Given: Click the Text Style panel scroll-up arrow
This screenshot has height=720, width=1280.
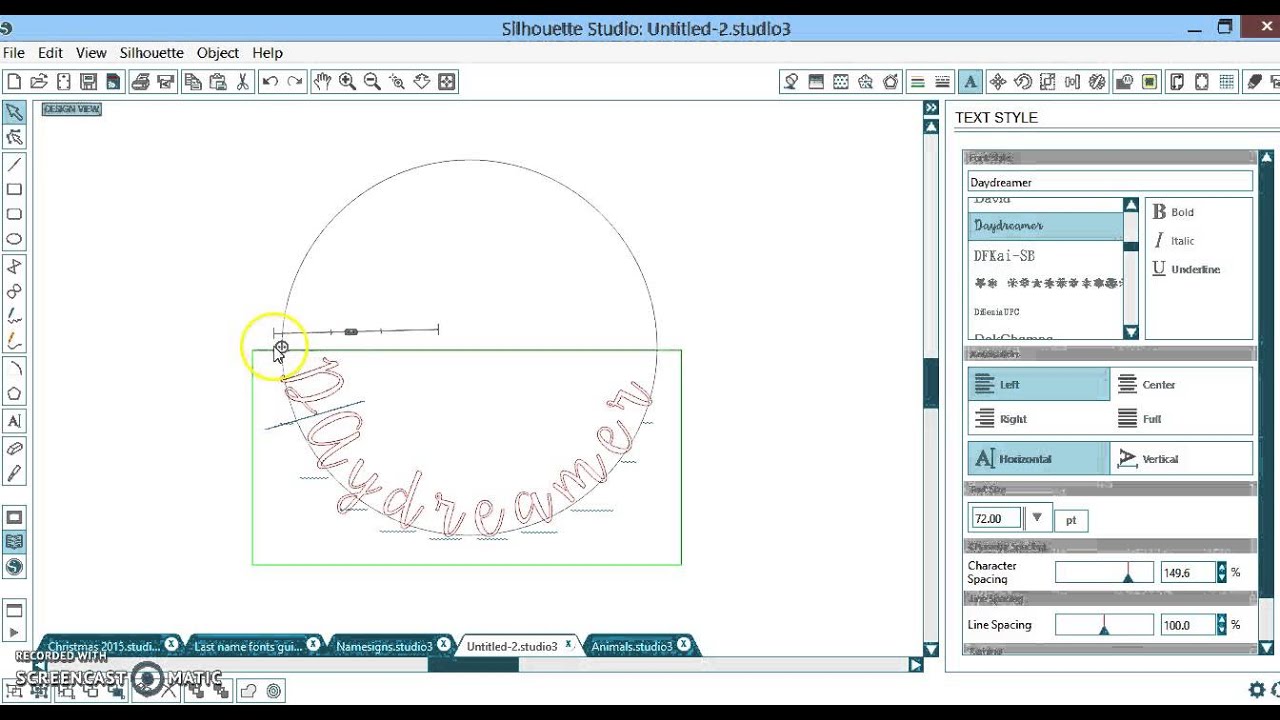Looking at the screenshot, I should click(1267, 158).
